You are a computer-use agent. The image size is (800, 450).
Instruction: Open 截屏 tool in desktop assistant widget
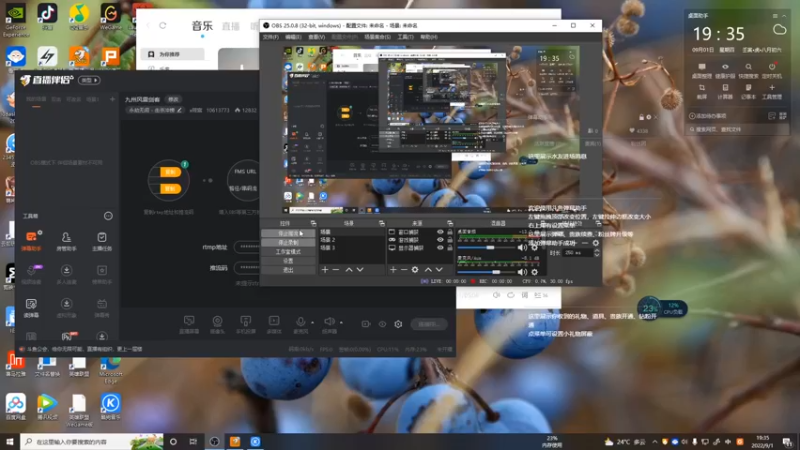click(702, 91)
